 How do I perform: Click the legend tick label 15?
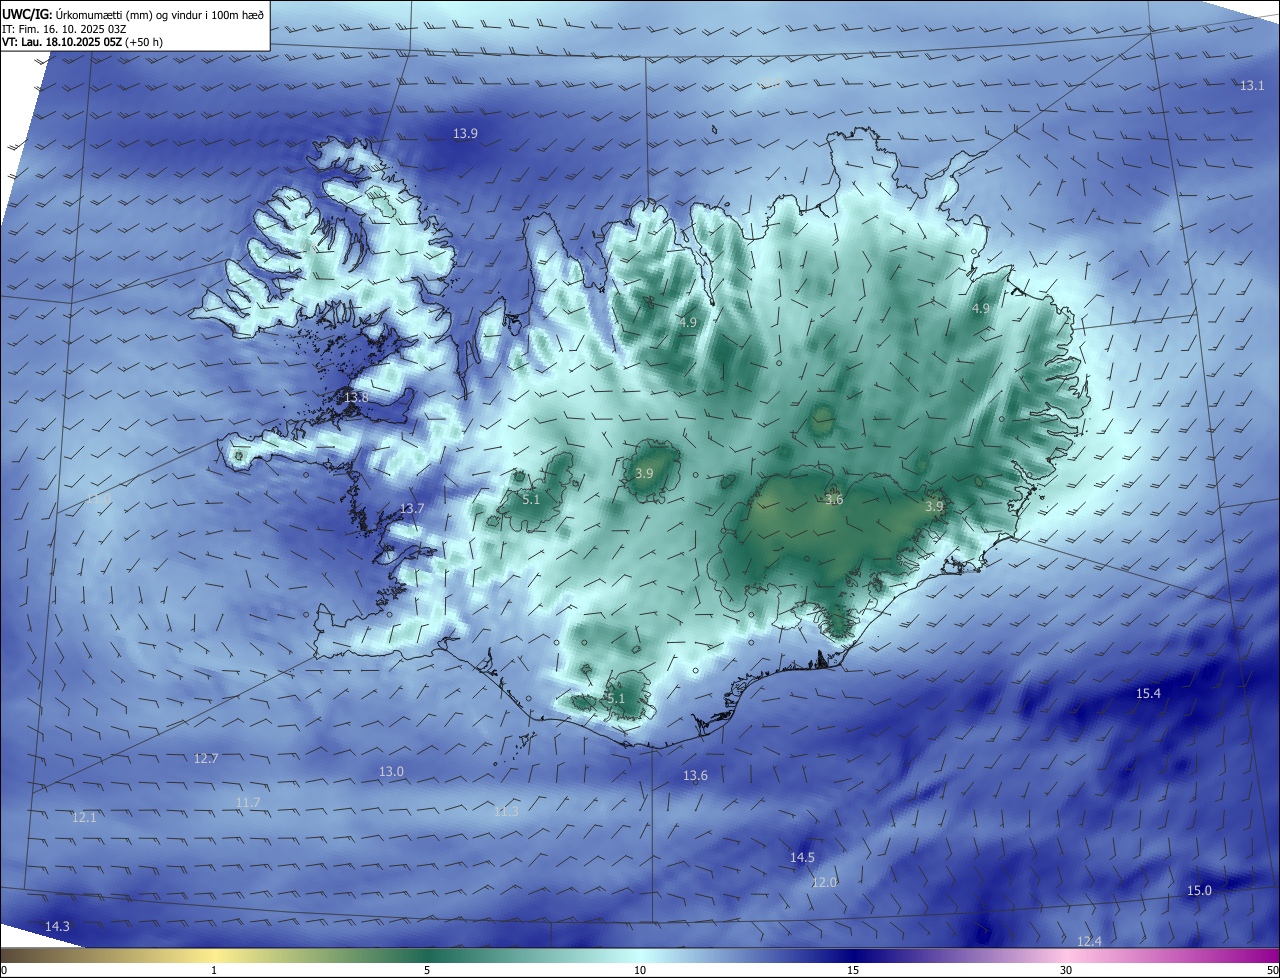853,970
